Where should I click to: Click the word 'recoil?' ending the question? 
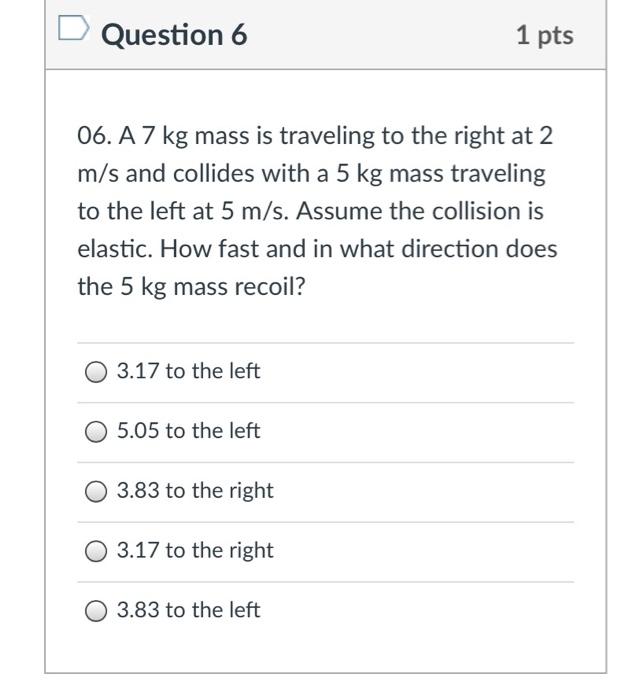[x=269, y=287]
